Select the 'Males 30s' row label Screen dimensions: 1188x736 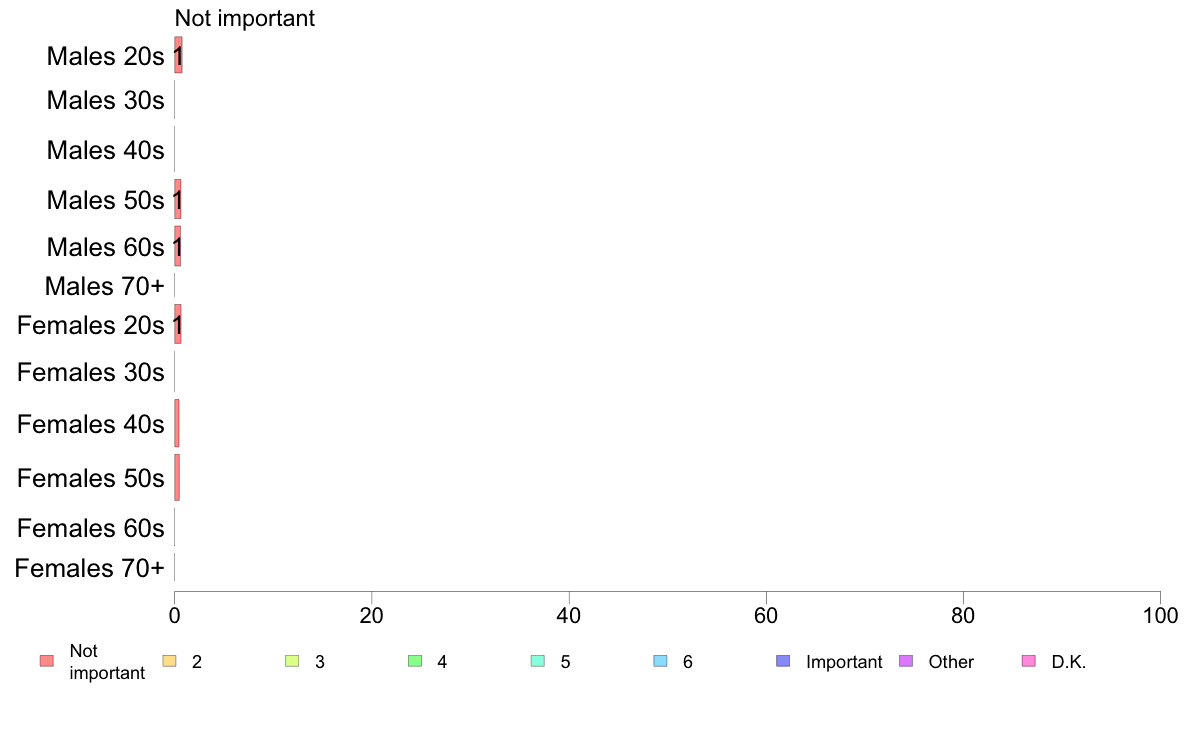coord(105,100)
